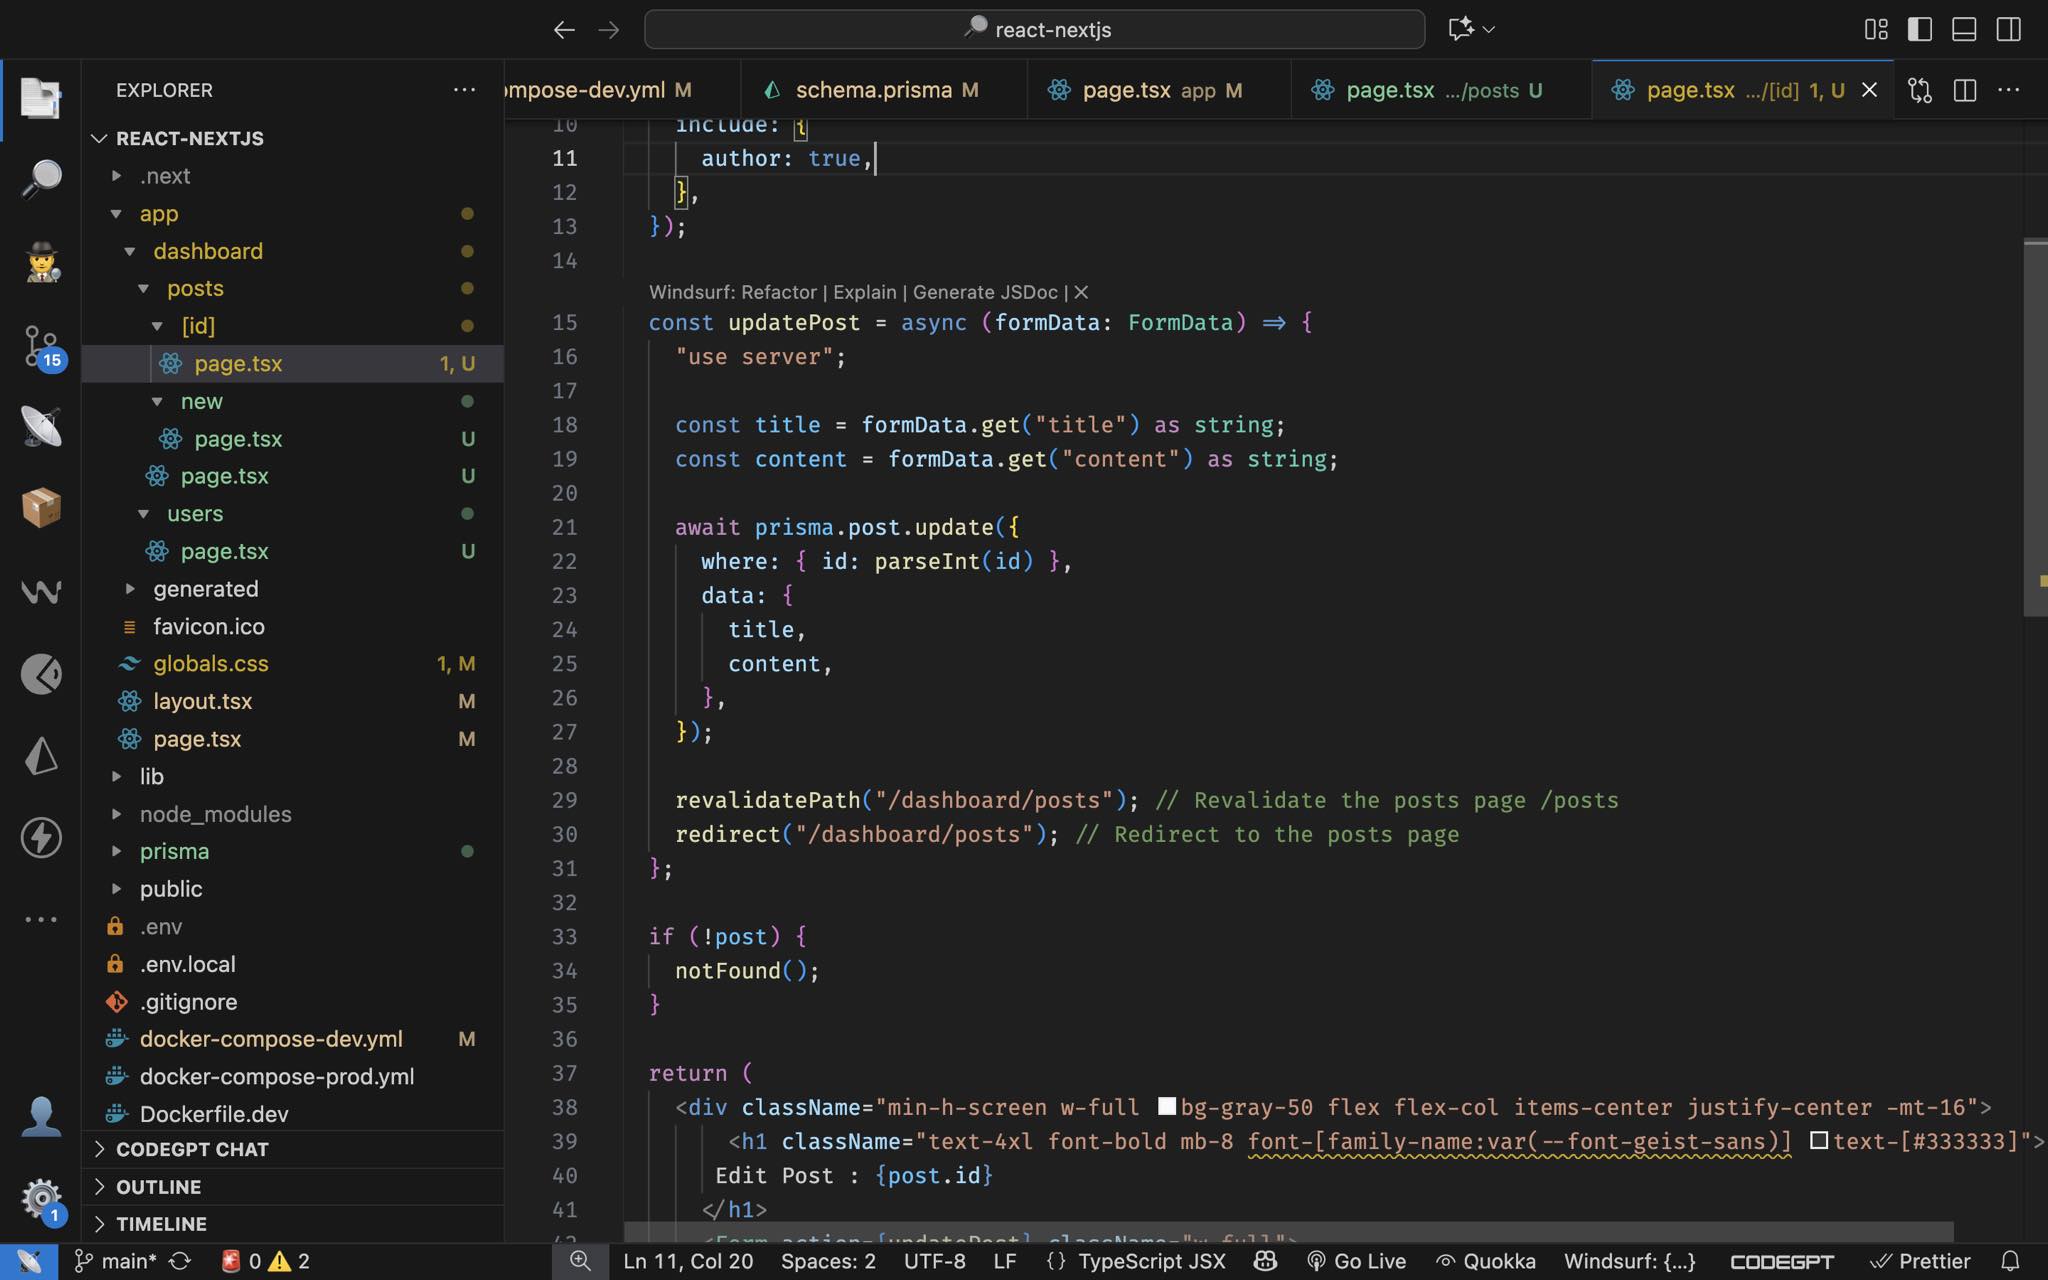Click main* branch in status bar

pos(116,1261)
